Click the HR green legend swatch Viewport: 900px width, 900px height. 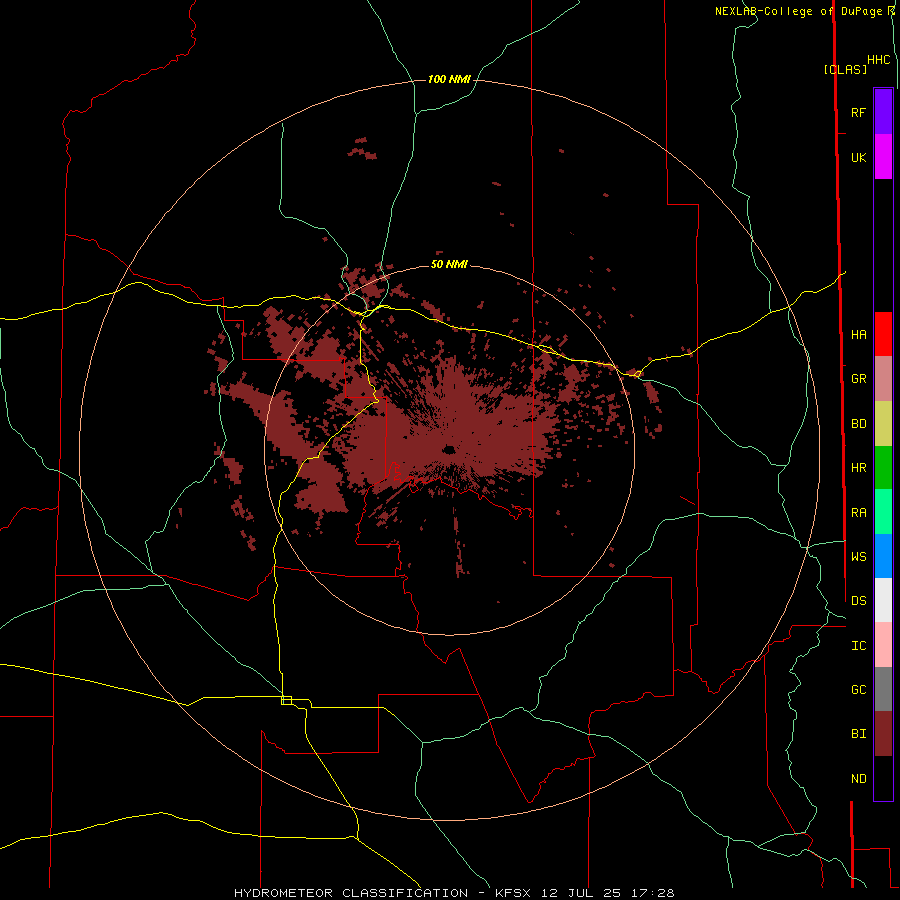tap(883, 468)
